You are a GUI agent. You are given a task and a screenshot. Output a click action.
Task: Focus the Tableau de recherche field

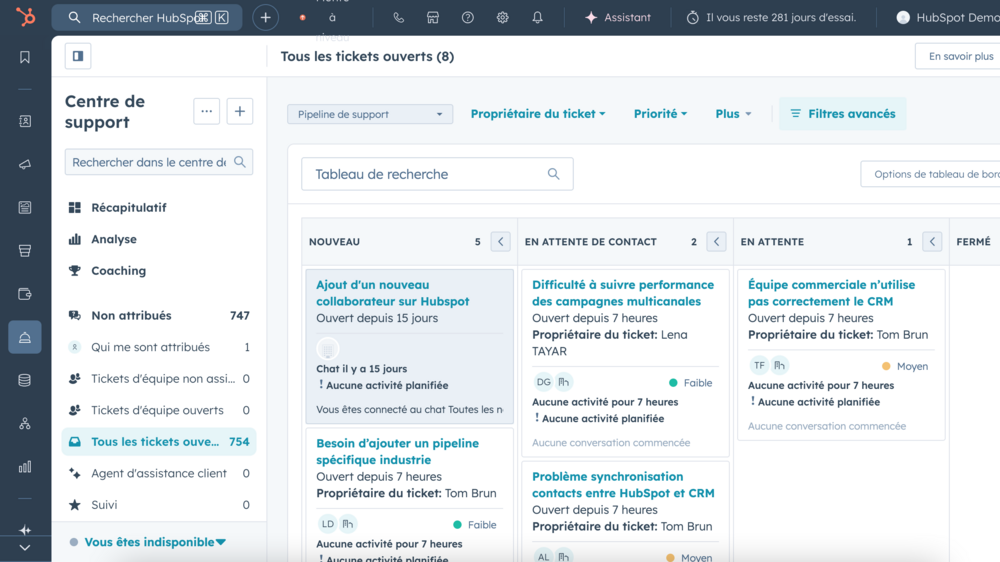point(438,174)
